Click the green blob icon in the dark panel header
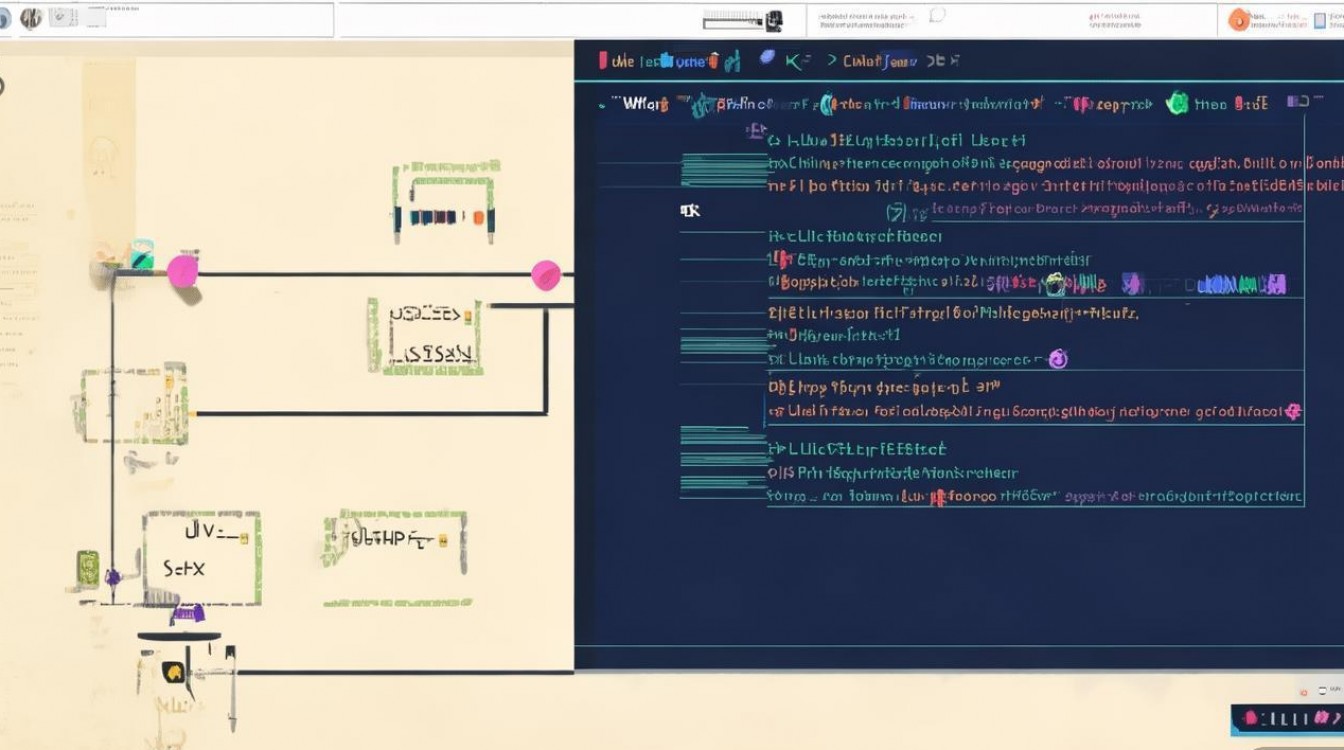 [1178, 102]
